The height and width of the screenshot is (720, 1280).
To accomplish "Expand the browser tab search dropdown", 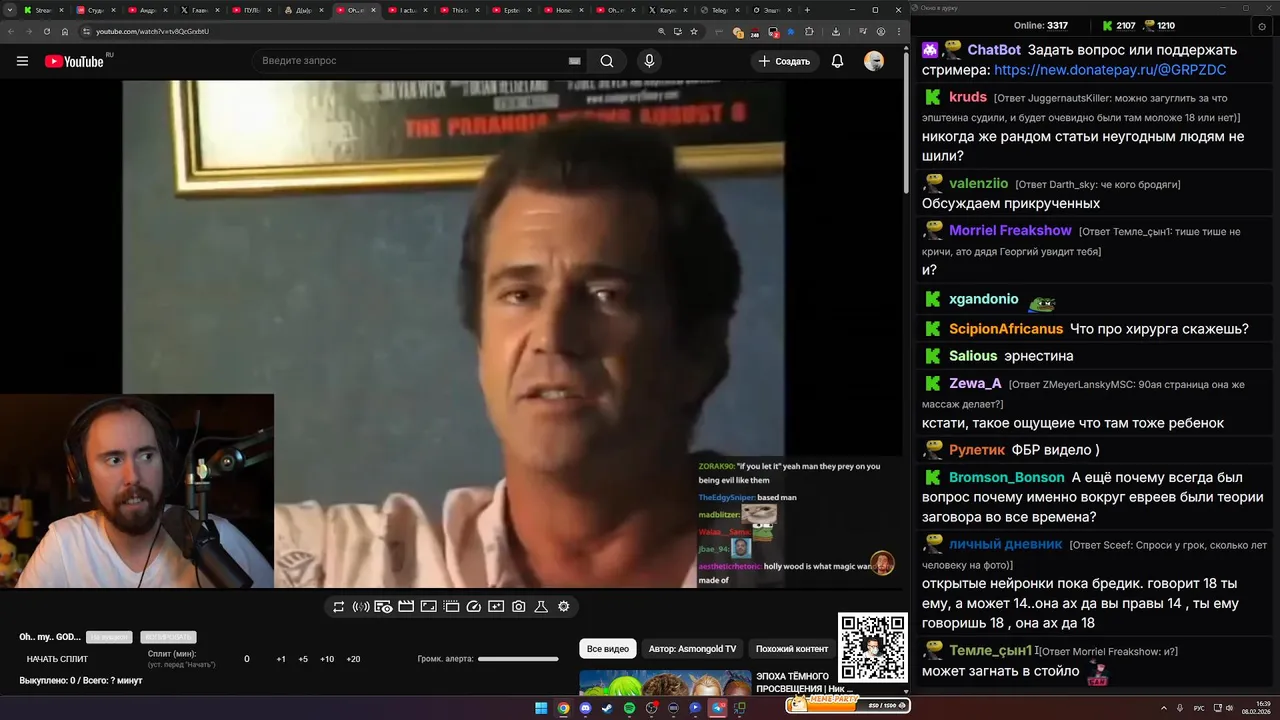I will 8,10.
